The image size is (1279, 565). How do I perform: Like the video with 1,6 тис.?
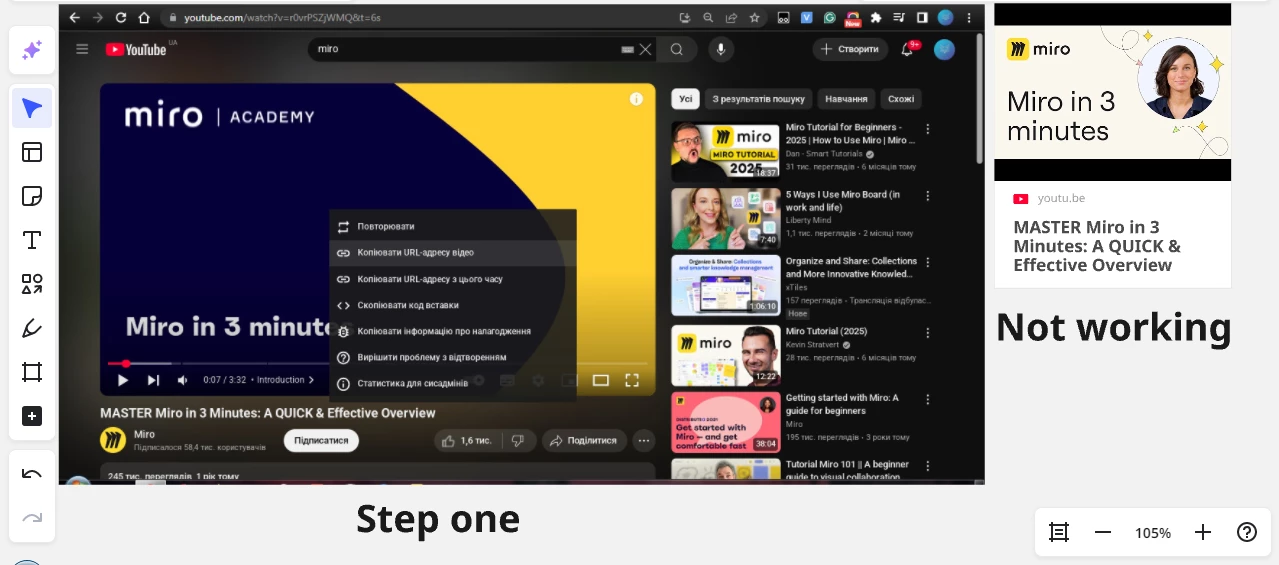point(468,440)
